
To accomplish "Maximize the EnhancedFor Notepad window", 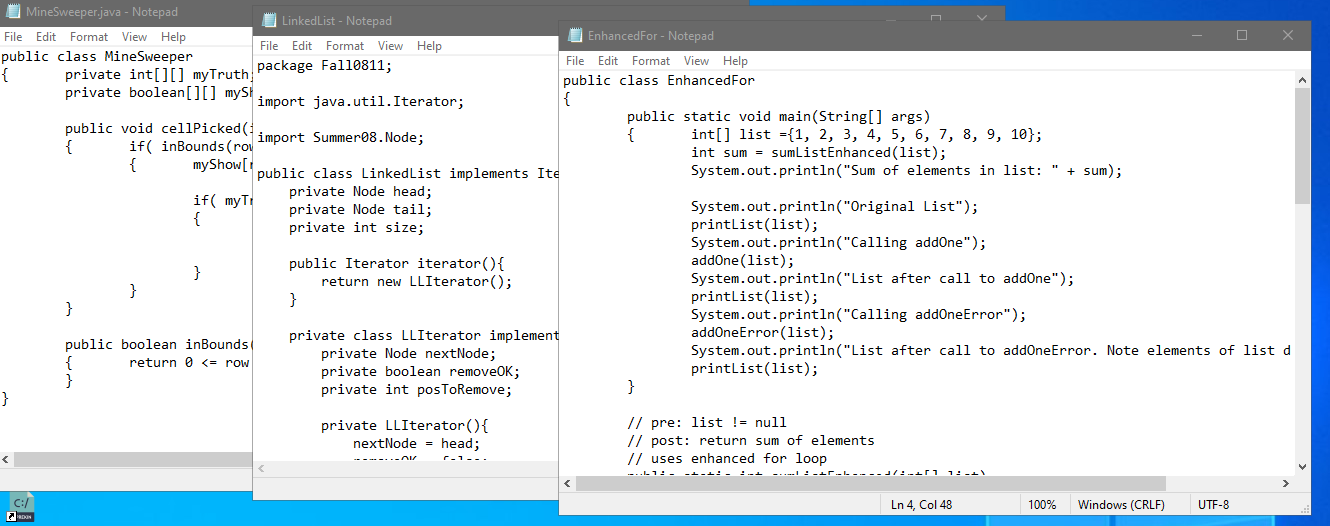I will pyautogui.click(x=1242, y=35).
